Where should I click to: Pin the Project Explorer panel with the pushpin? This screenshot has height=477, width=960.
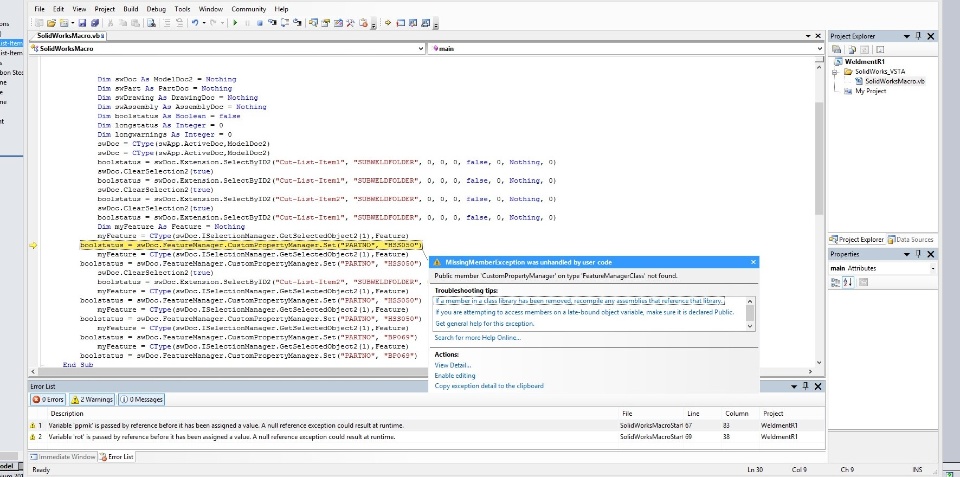[919, 37]
